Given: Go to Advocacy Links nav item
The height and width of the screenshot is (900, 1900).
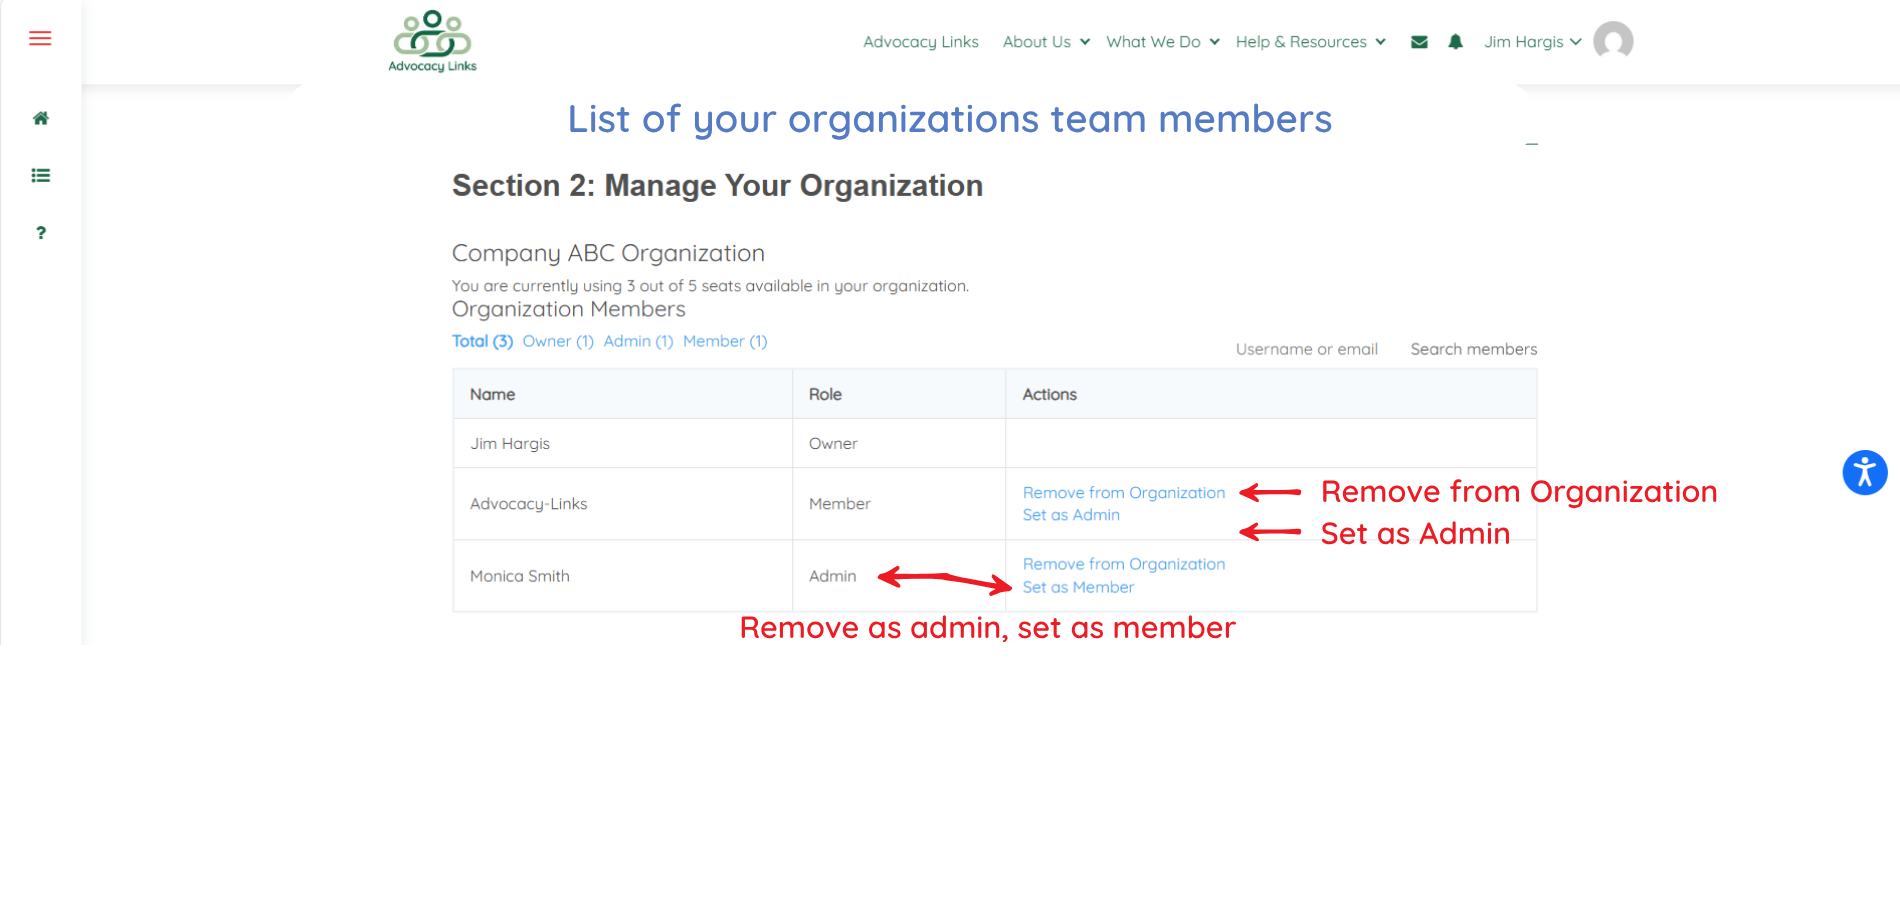Looking at the screenshot, I should tap(920, 42).
